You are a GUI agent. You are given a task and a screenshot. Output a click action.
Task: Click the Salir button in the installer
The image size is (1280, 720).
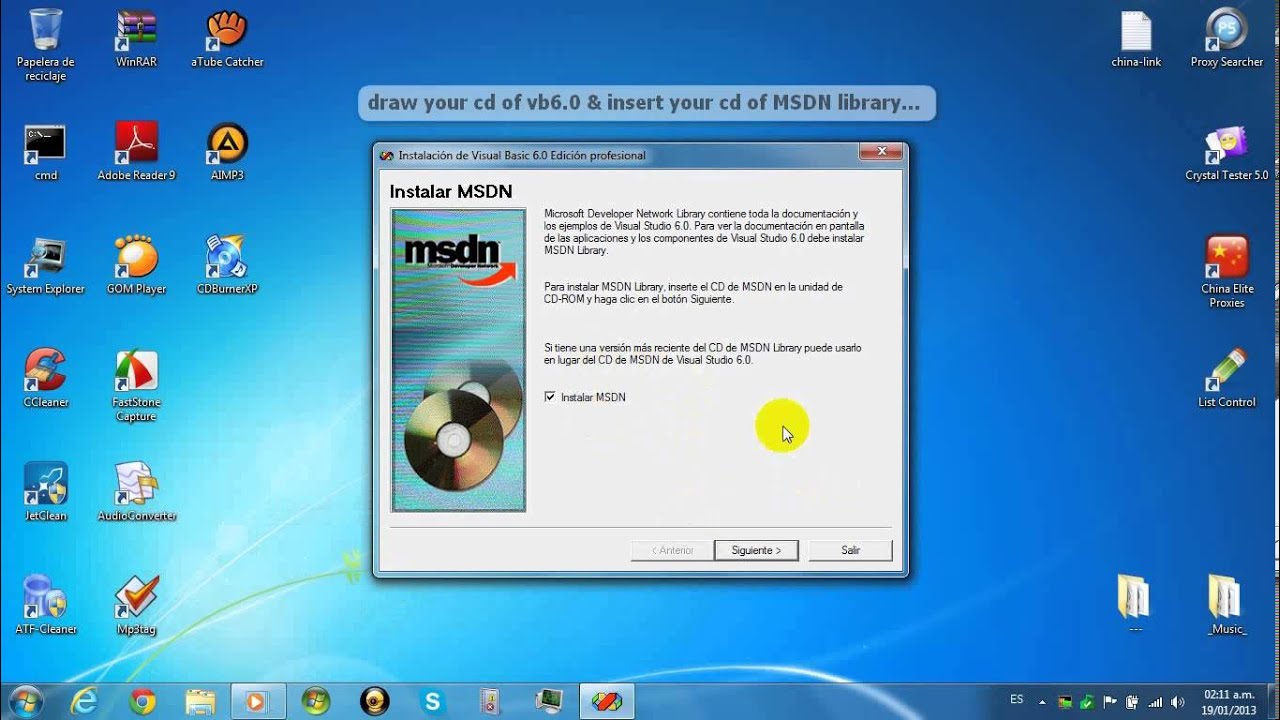[x=850, y=550]
